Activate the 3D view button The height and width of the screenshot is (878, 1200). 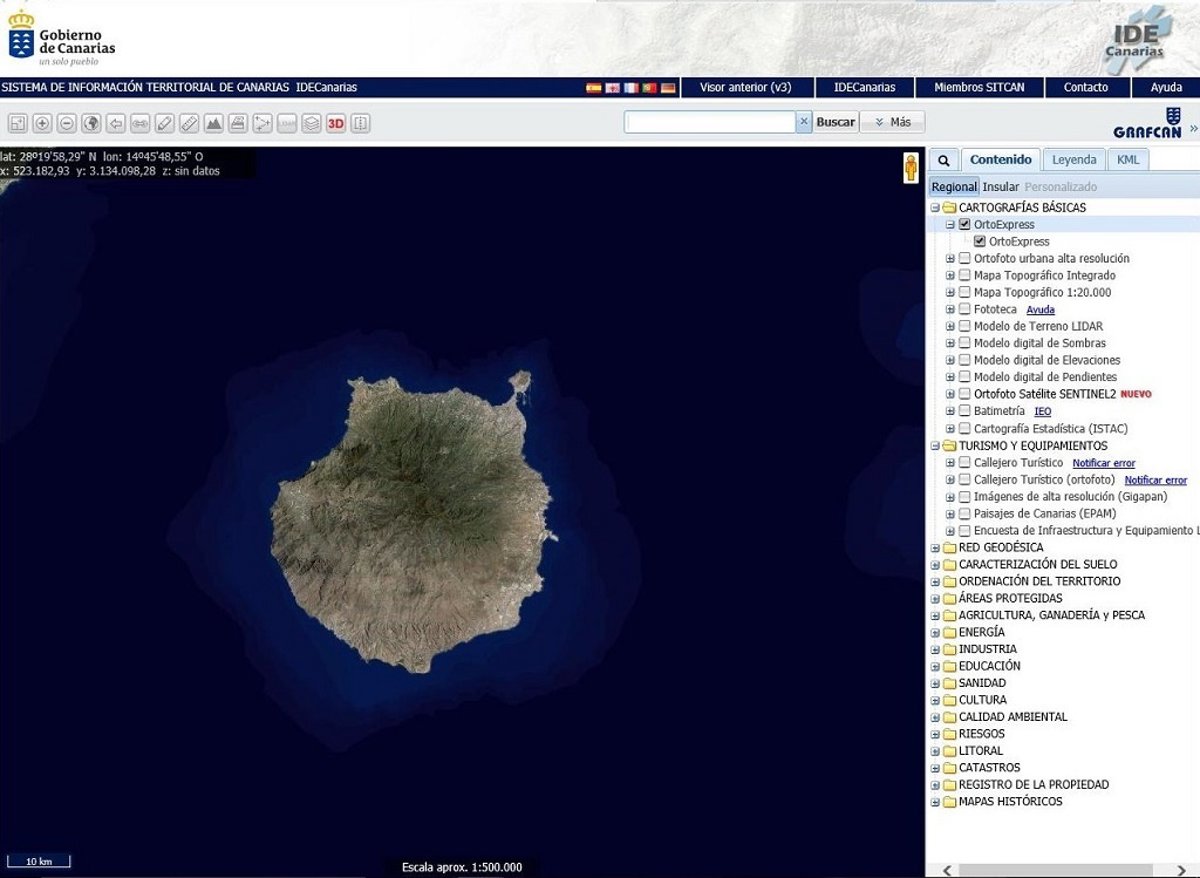point(336,123)
